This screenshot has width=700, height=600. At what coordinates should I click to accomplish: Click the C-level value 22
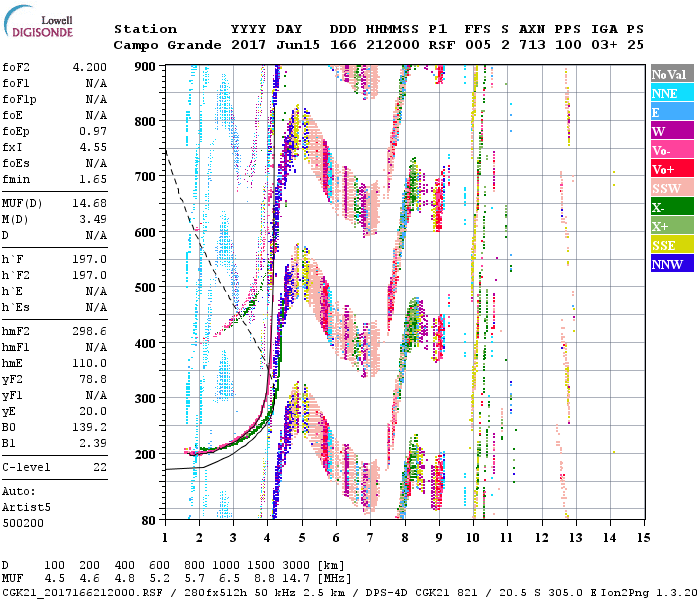(101, 468)
